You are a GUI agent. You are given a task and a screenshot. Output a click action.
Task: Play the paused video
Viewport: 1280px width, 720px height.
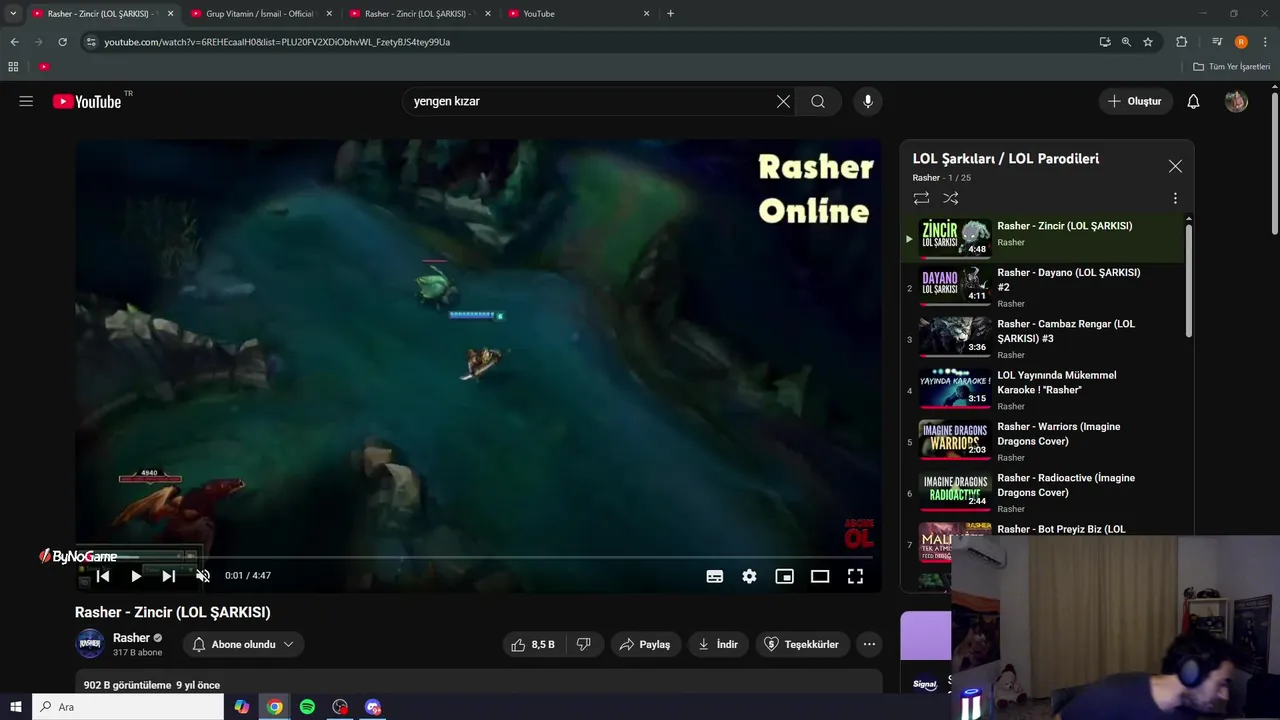[x=136, y=576]
